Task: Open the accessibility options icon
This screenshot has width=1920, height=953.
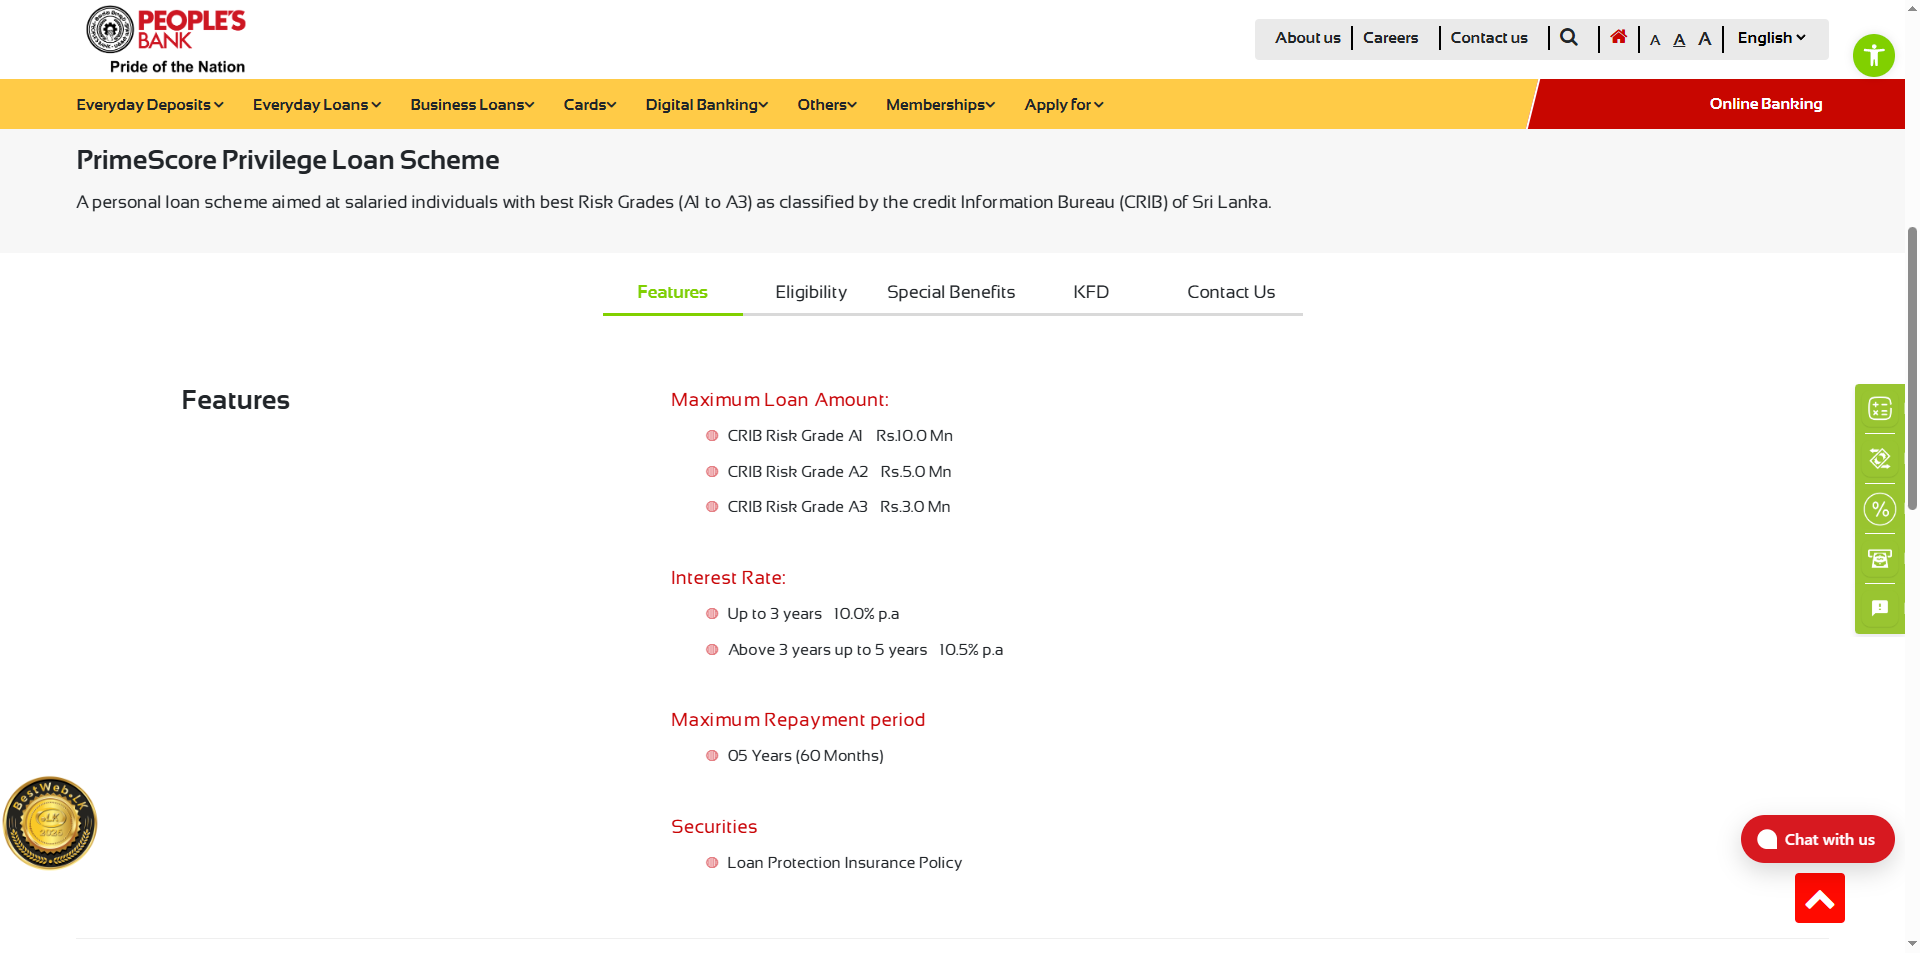Action: pyautogui.click(x=1874, y=55)
